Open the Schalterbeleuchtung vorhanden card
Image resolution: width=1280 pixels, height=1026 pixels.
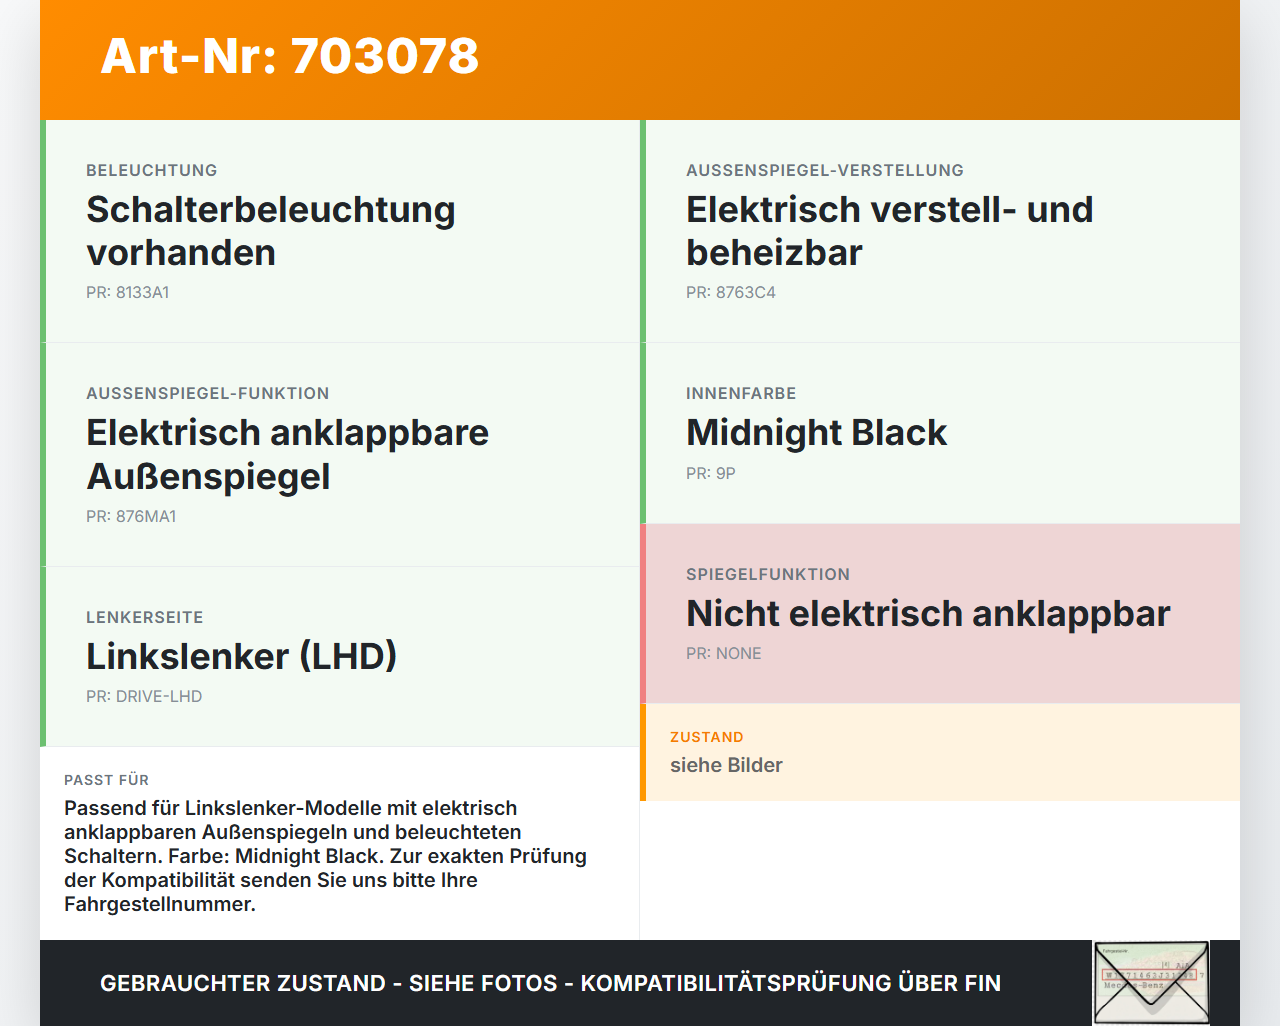tap(340, 231)
